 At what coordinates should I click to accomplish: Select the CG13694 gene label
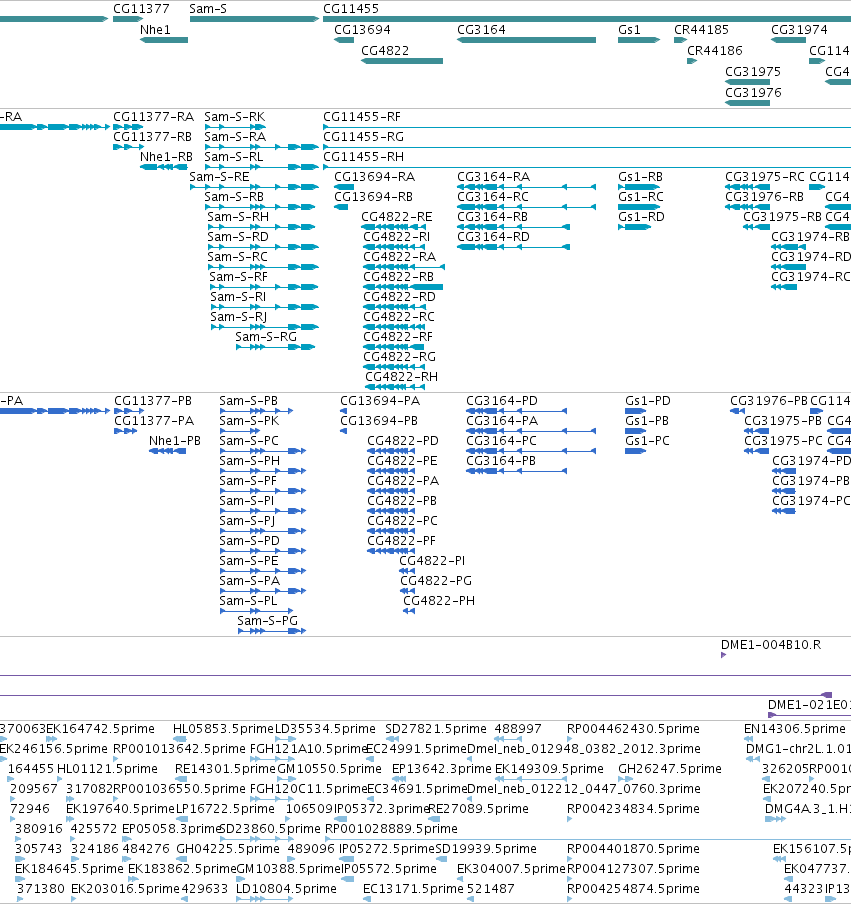[362, 30]
